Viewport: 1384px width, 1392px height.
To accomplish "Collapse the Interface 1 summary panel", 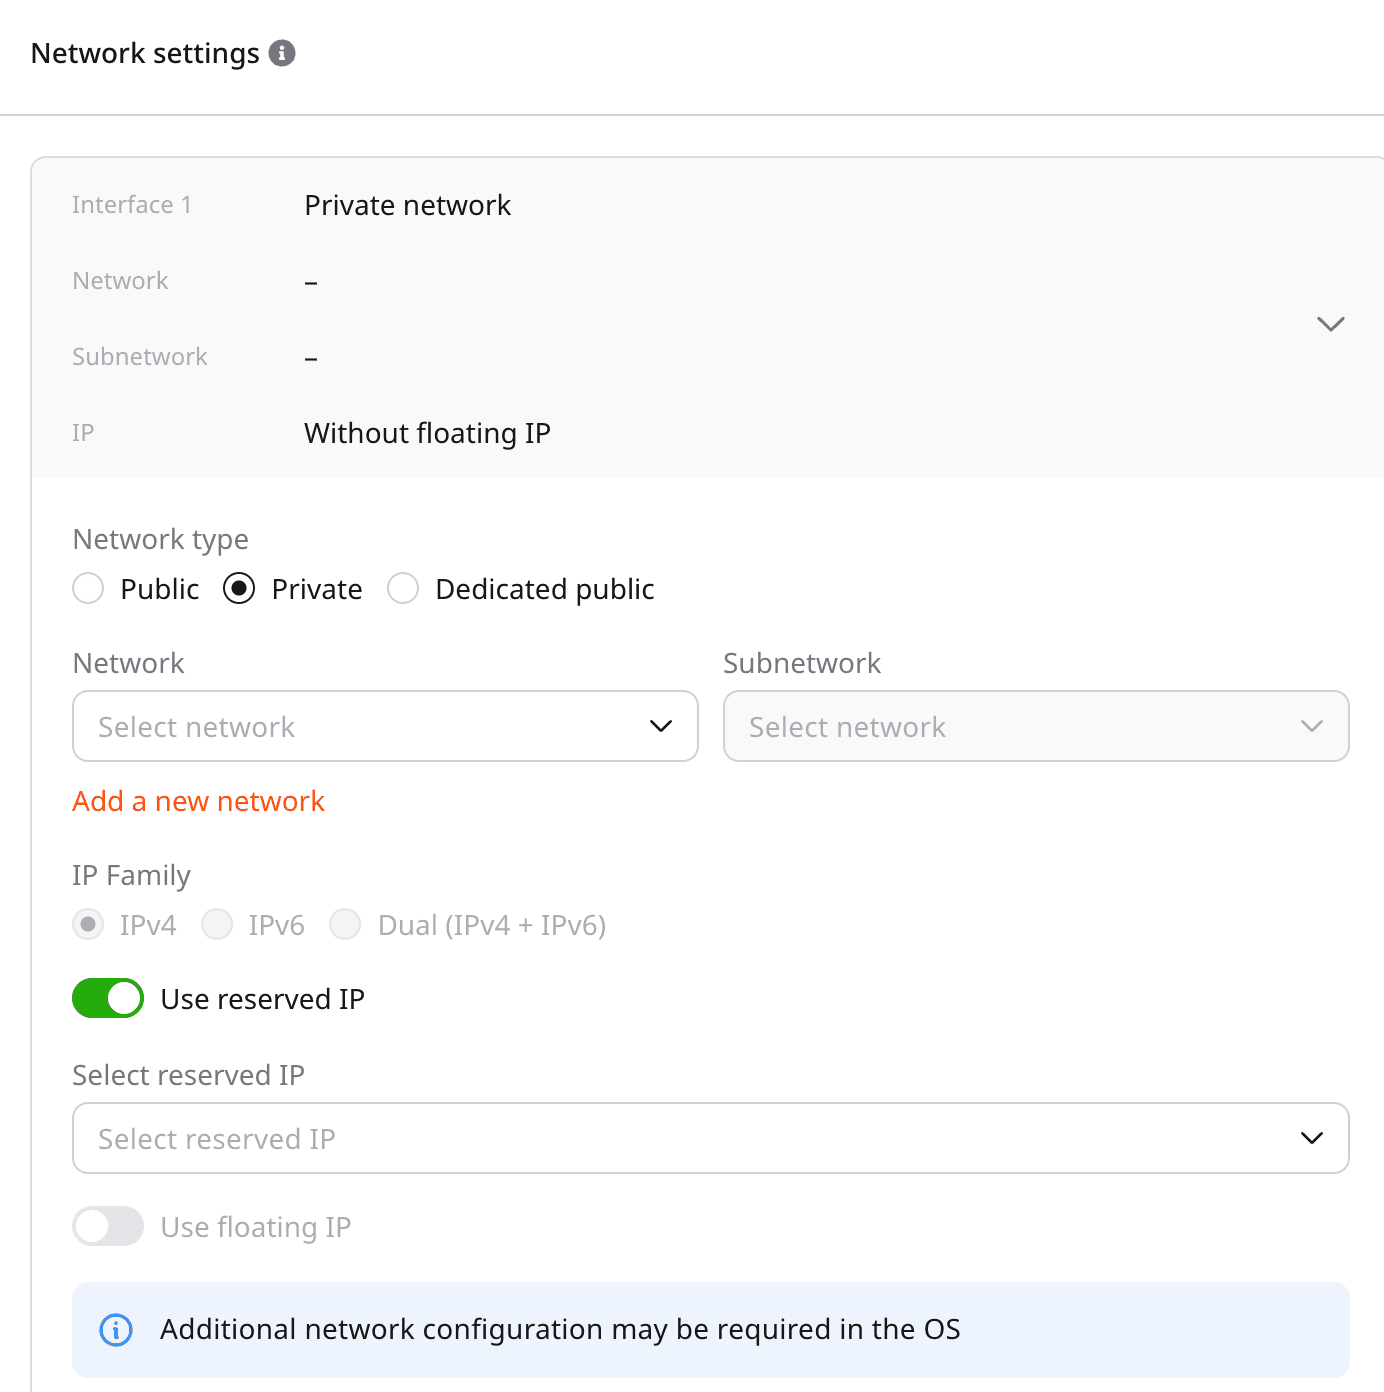I will click(1330, 324).
